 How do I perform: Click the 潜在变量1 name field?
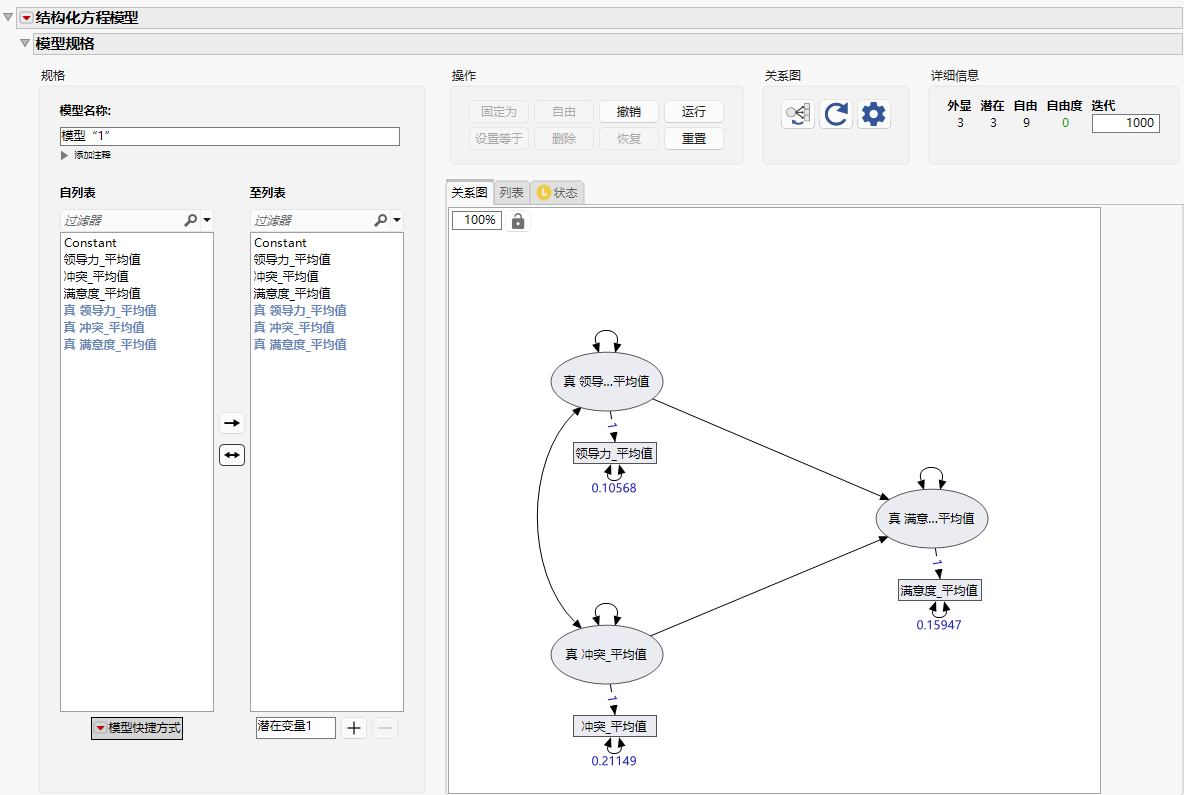(295, 727)
